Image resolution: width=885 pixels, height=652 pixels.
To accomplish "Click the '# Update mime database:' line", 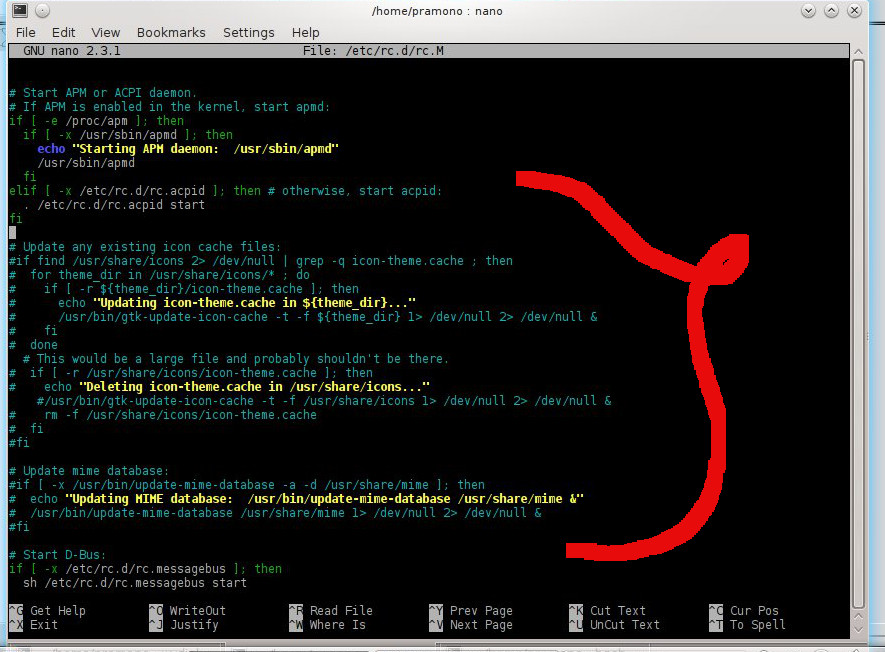I will [89, 471].
